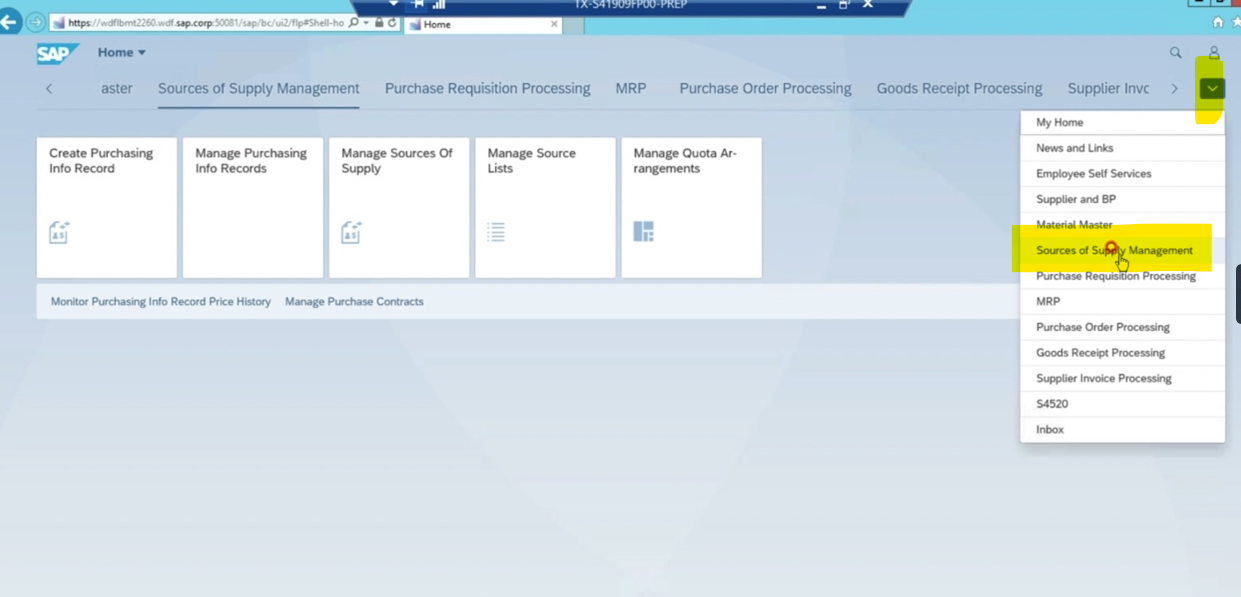This screenshot has height=597, width=1241.
Task: Select MRP in the dropdown list
Action: [1122, 302]
